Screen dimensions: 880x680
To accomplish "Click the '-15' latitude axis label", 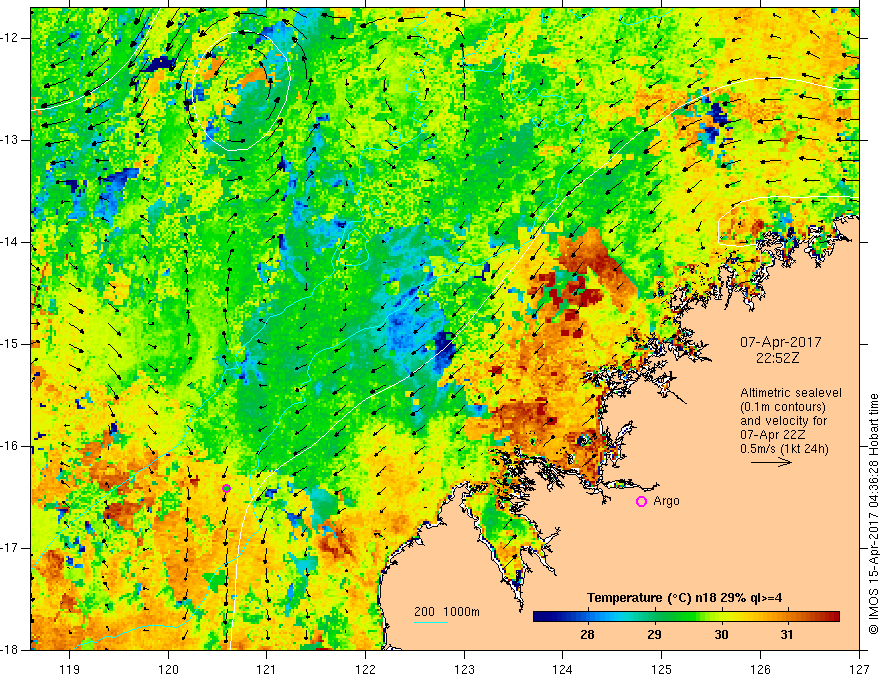I will point(11,344).
